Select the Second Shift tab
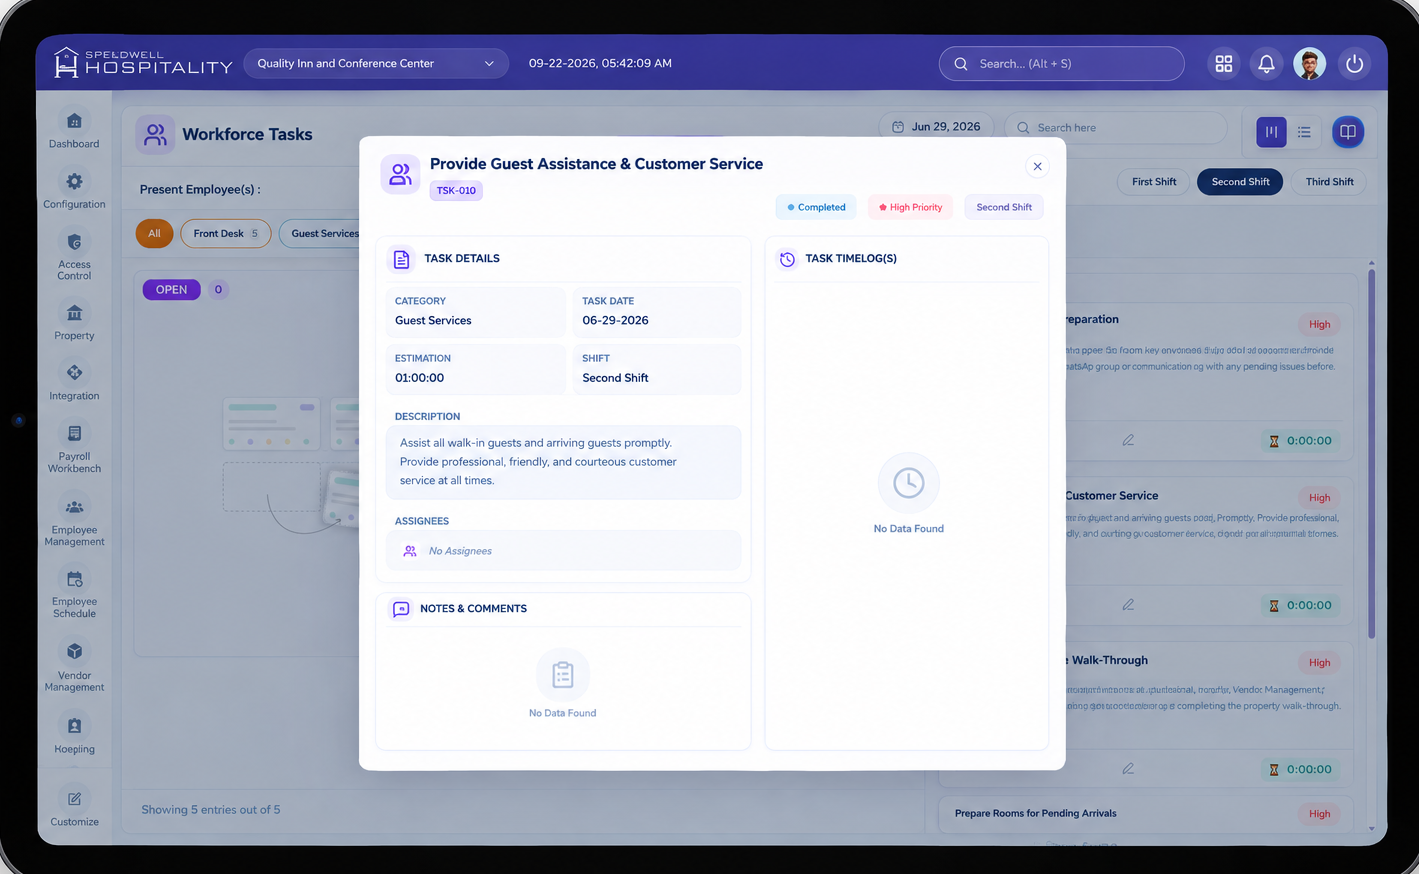 tap(1240, 182)
